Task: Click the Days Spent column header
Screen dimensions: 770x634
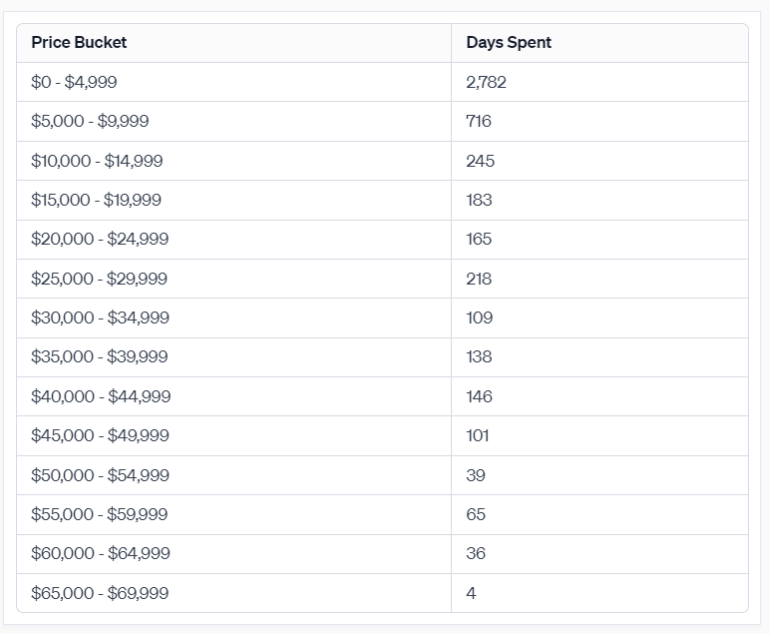Action: click(508, 43)
